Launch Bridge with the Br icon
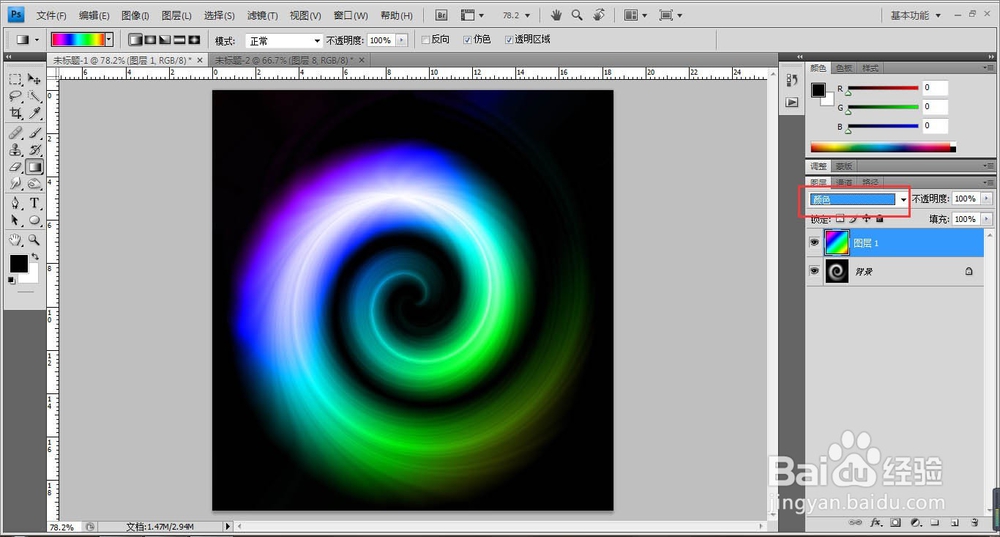1000x537 pixels. click(x=441, y=15)
